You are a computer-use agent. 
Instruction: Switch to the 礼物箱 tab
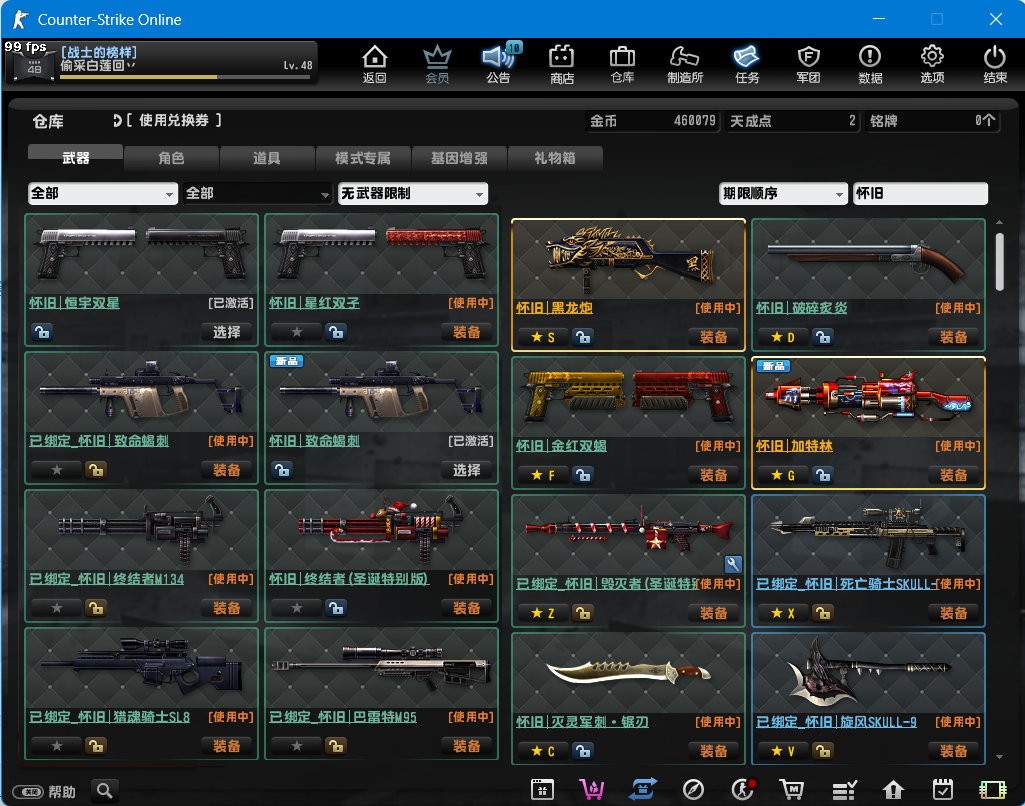tap(555, 158)
